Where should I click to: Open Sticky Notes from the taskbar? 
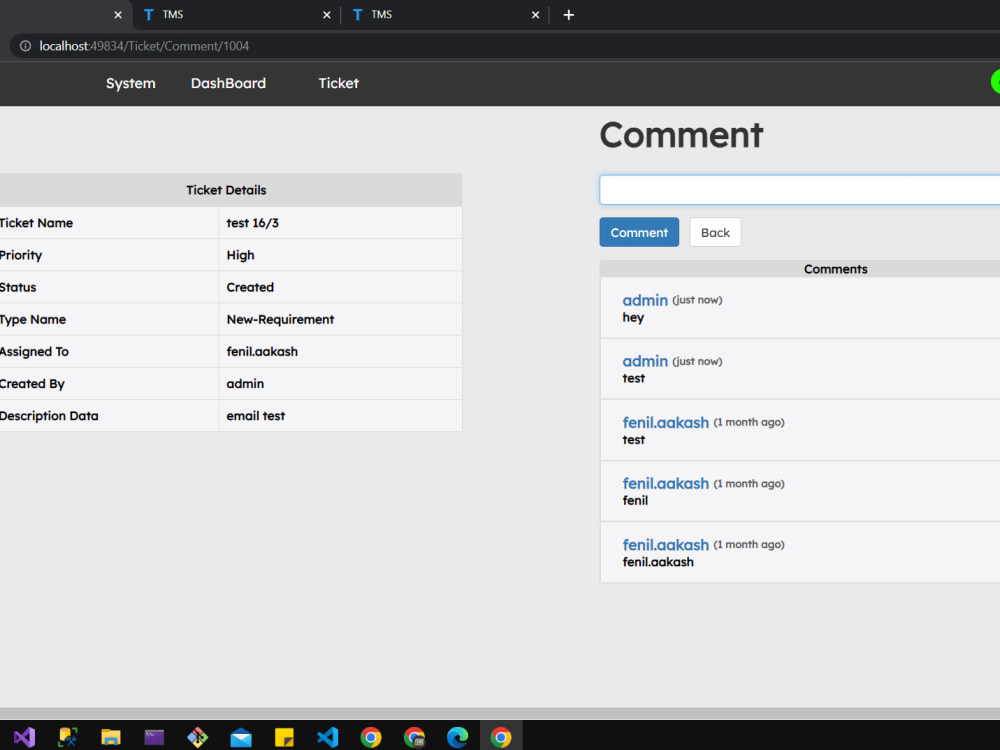[284, 737]
